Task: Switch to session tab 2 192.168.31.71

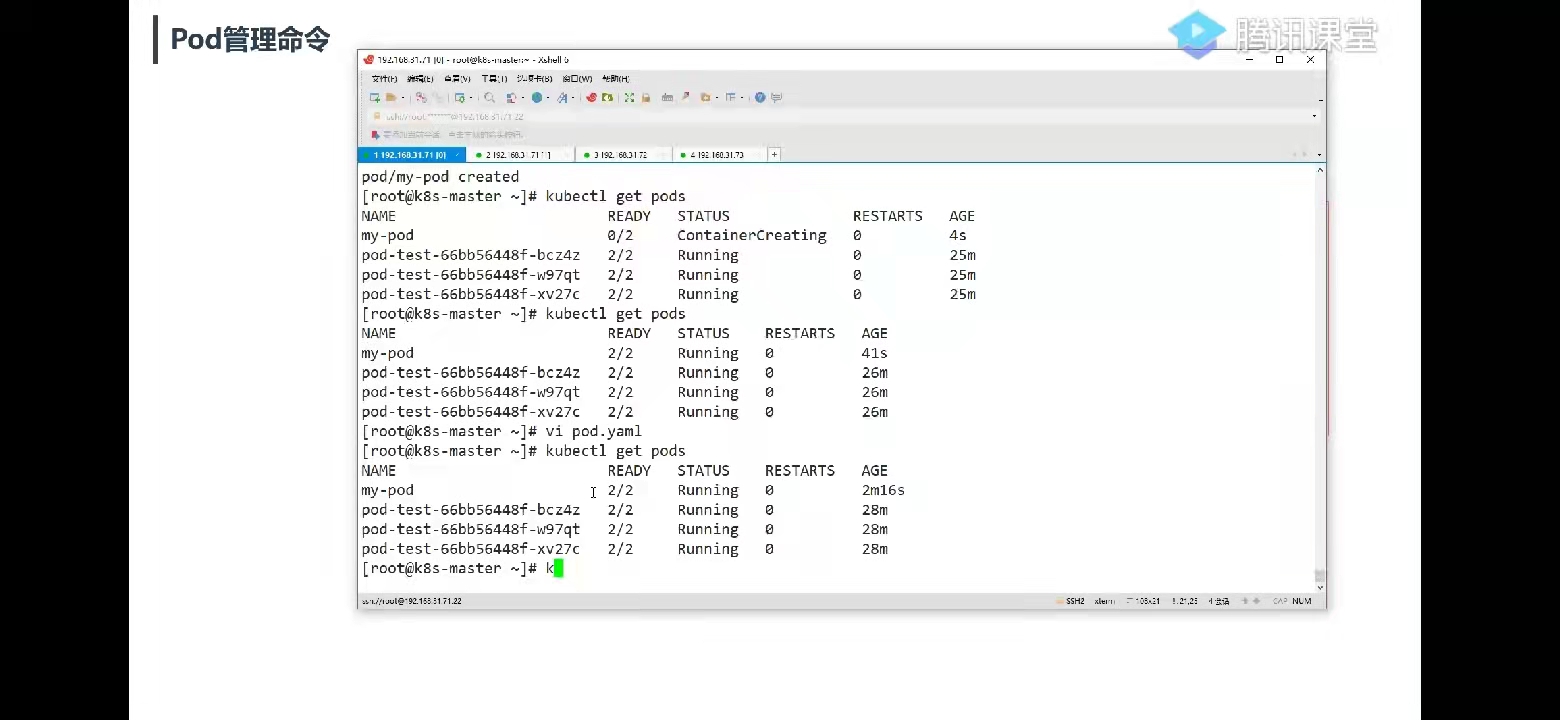Action: coord(520,155)
